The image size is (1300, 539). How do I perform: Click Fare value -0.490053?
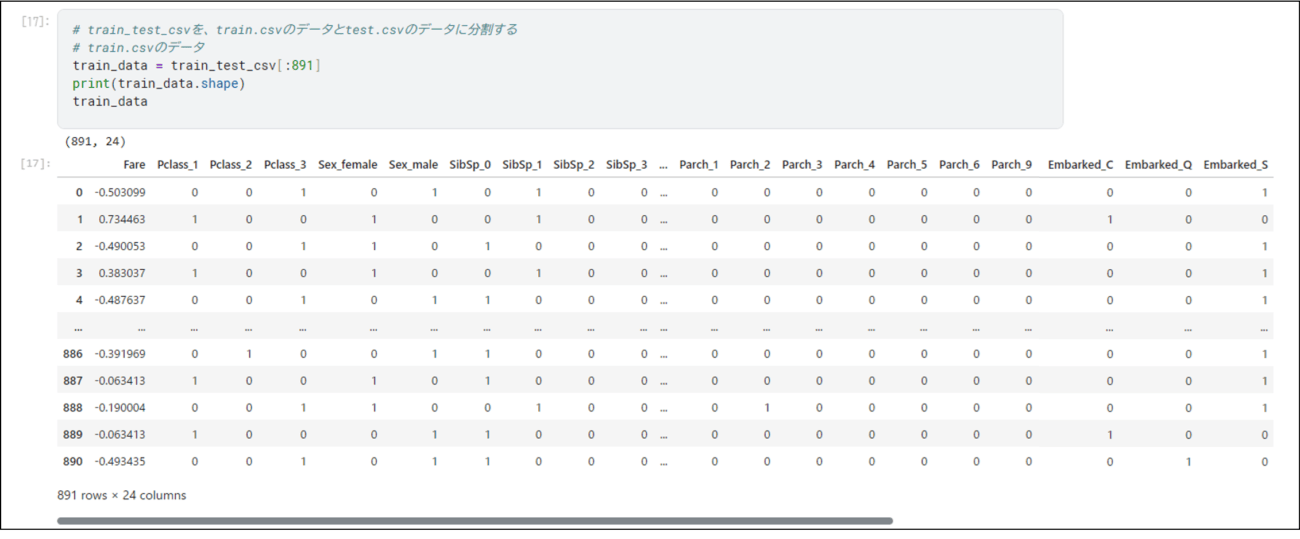(x=120, y=246)
